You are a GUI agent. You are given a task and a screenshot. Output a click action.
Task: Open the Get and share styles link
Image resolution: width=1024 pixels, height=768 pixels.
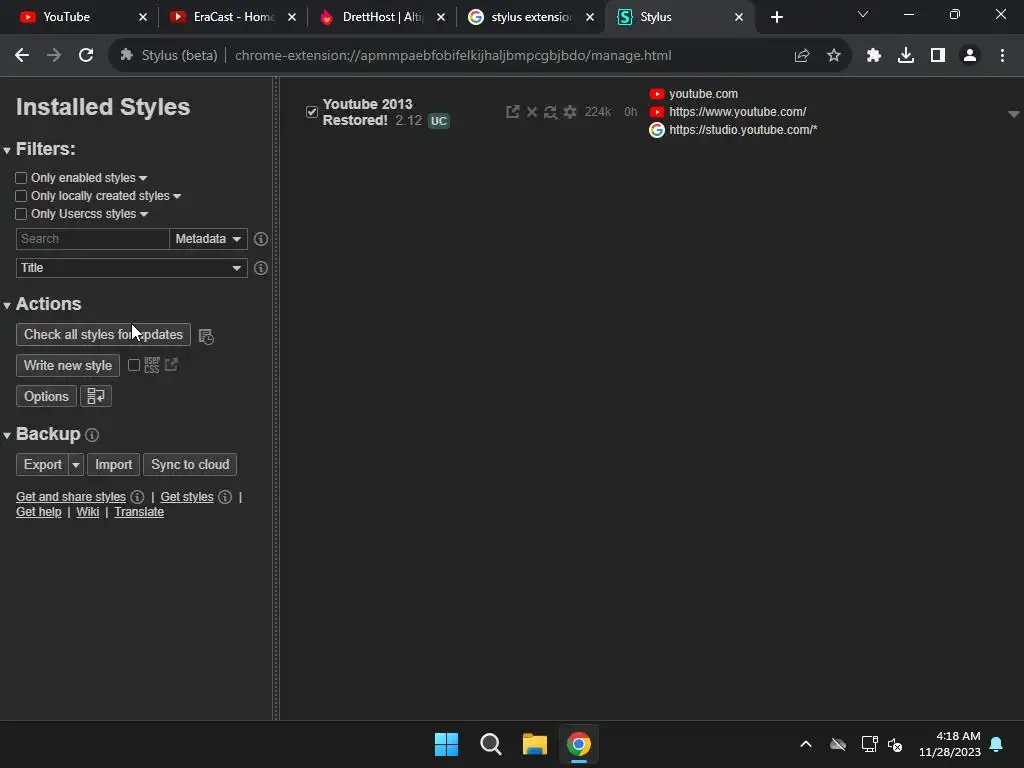pyautogui.click(x=71, y=497)
